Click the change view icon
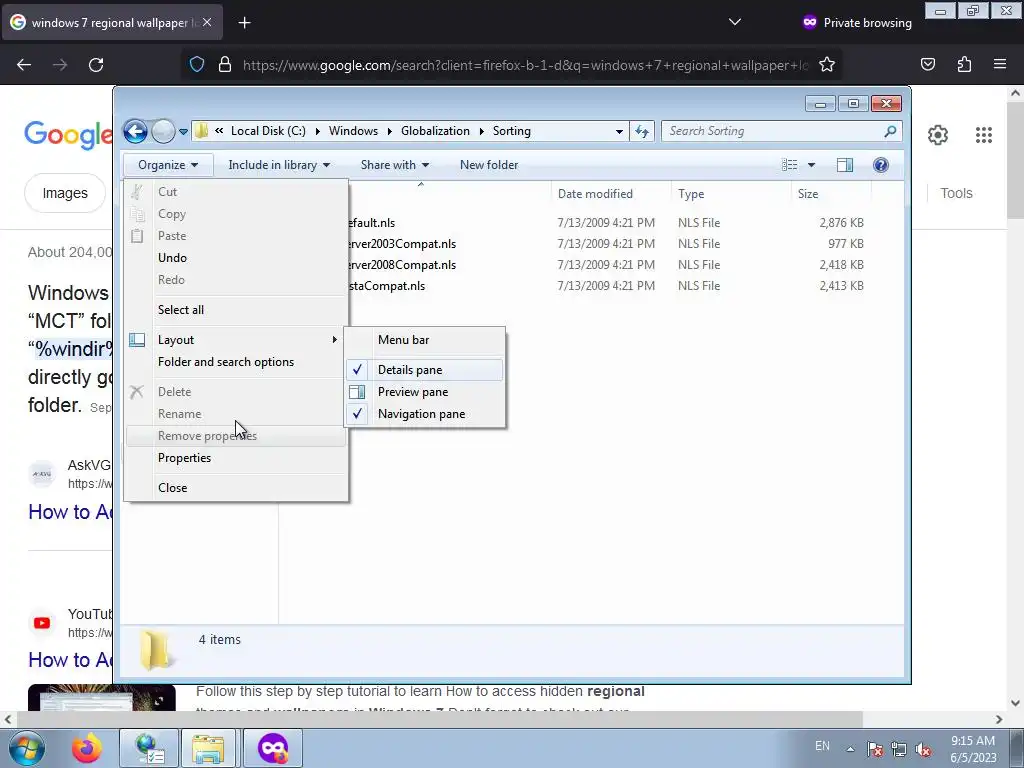 click(x=790, y=165)
